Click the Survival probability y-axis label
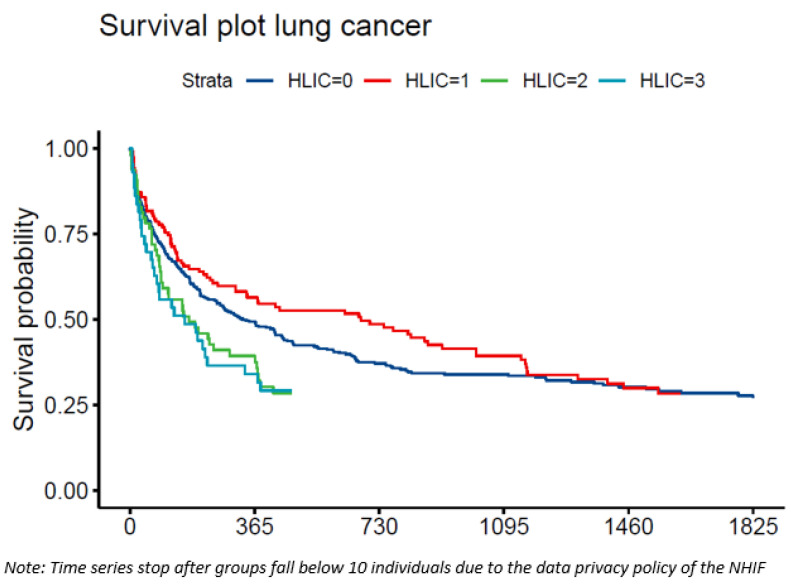The width and height of the screenshot is (791, 586). 24,319
